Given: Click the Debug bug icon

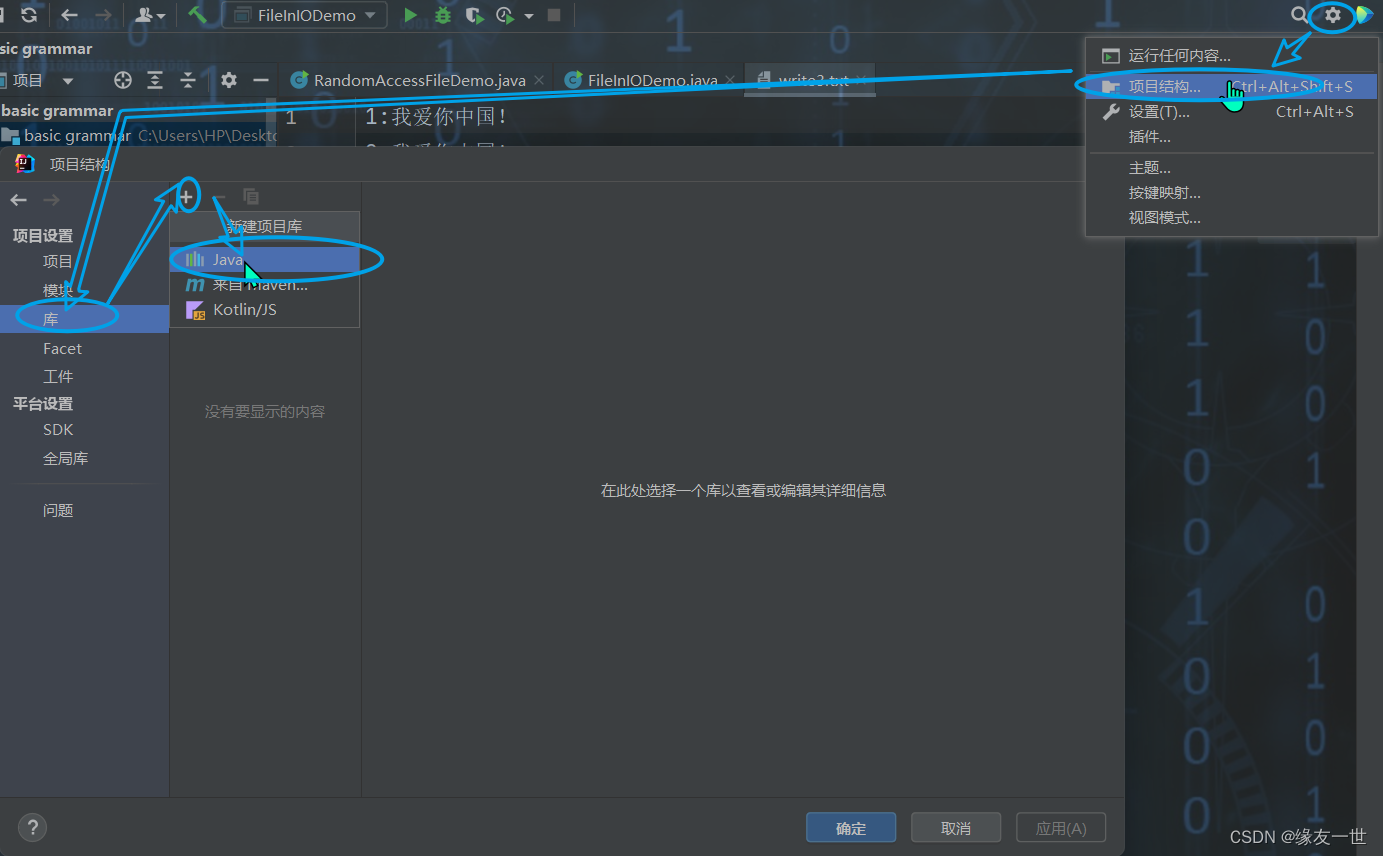Looking at the screenshot, I should pyautogui.click(x=442, y=15).
